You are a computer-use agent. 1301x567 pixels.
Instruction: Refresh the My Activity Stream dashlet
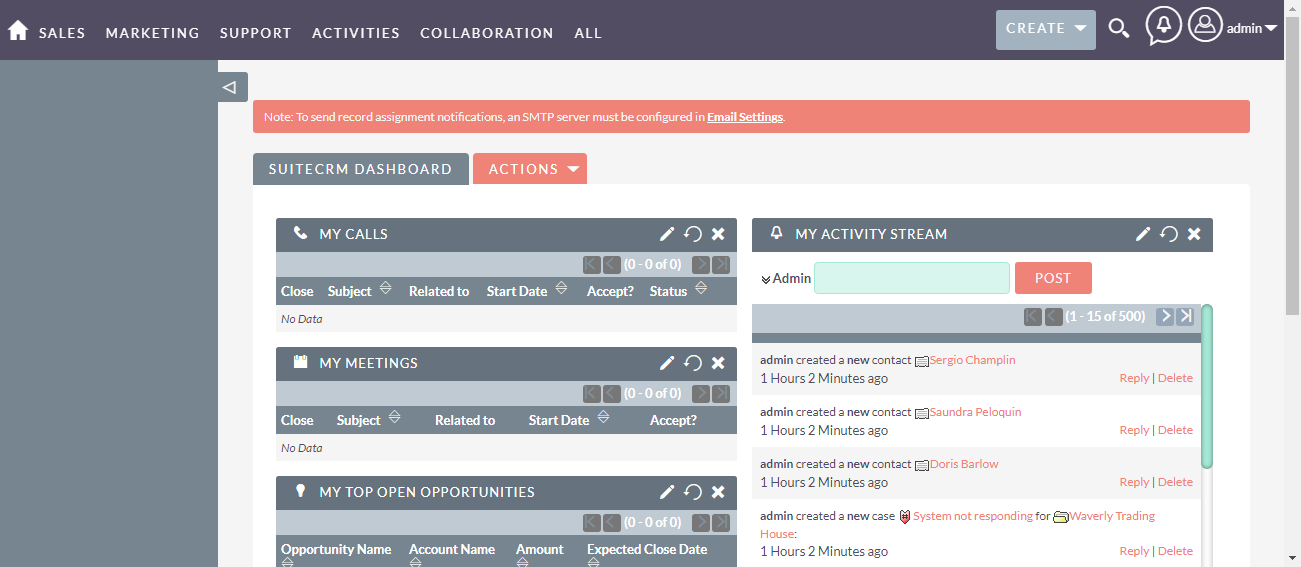(1169, 234)
